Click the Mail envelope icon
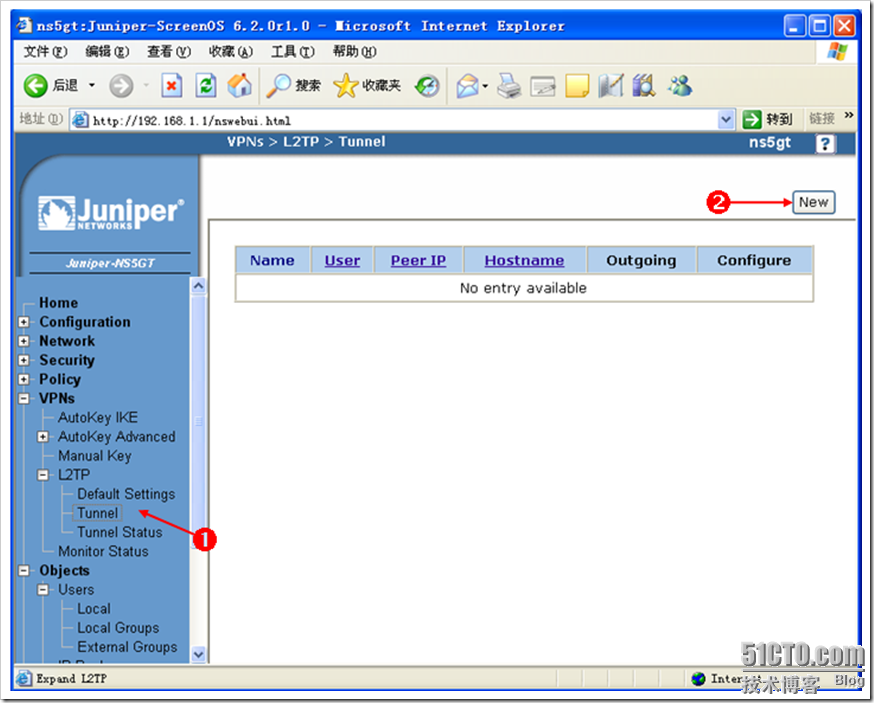The image size is (874, 703). [x=467, y=86]
